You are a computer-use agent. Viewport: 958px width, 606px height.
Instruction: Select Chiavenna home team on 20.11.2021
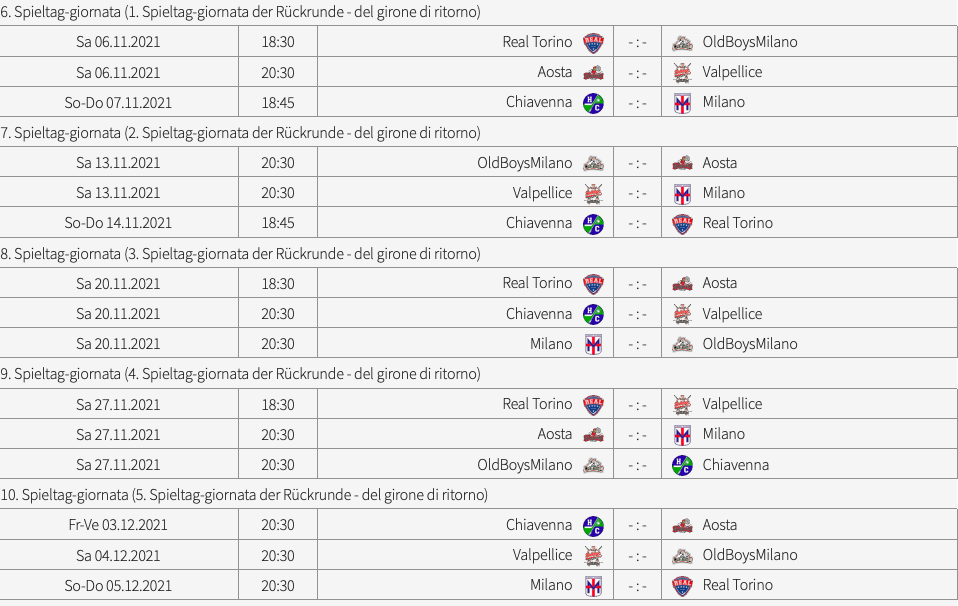coord(539,314)
